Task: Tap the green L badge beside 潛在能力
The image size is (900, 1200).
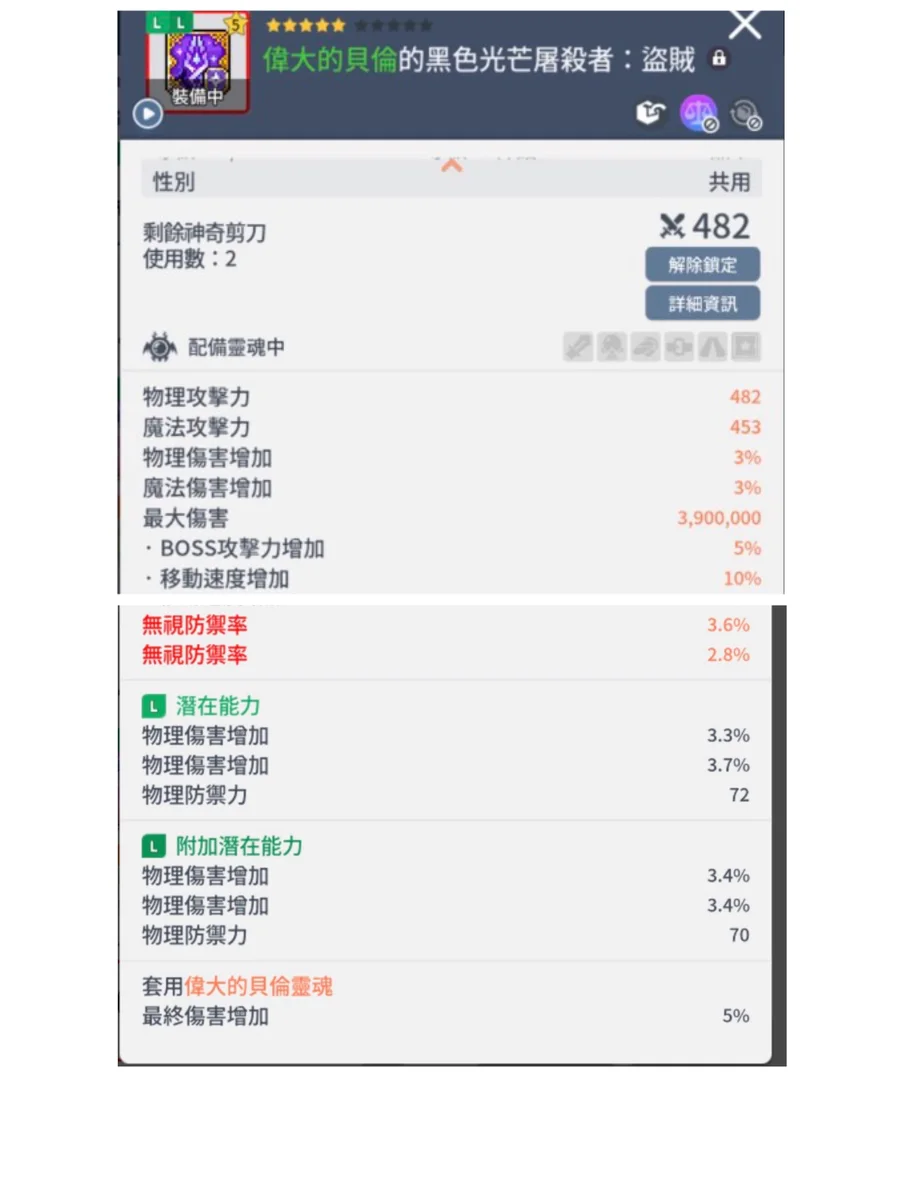Action: tap(153, 706)
